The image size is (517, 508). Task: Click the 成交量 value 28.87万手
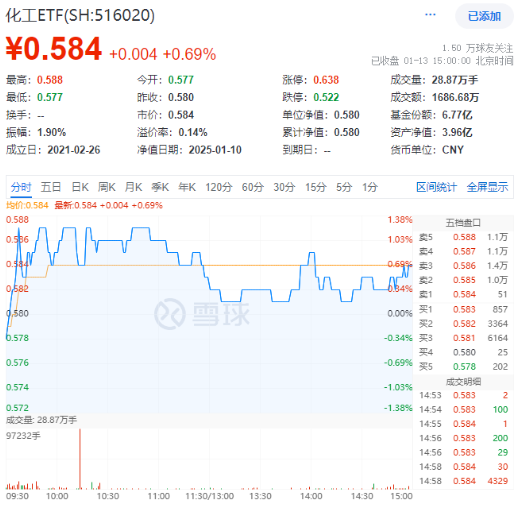pyautogui.click(x=455, y=80)
